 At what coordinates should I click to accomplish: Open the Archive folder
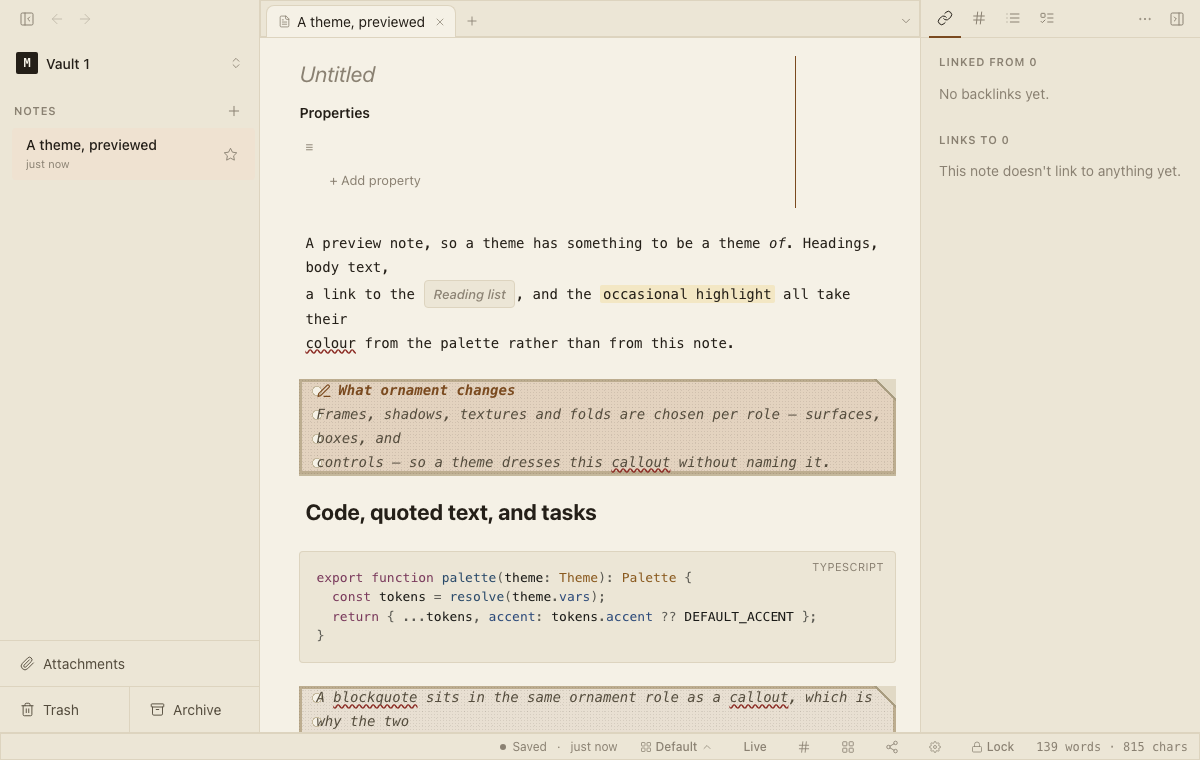[195, 710]
